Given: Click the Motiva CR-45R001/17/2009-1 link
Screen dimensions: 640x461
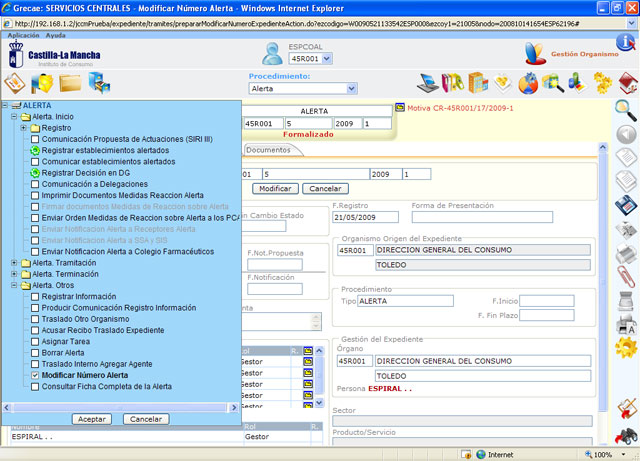Looking at the screenshot, I should (460, 108).
